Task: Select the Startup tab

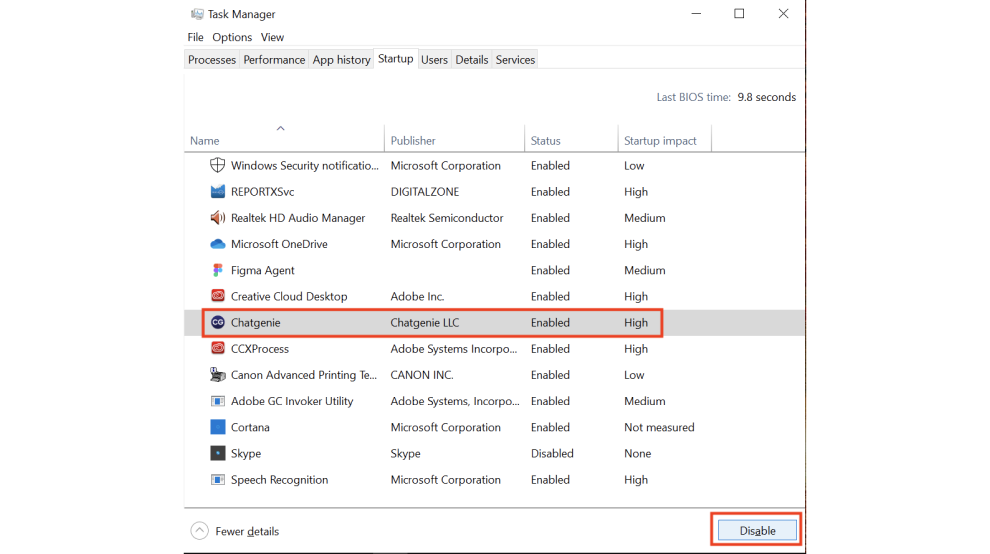Action: 395,59
